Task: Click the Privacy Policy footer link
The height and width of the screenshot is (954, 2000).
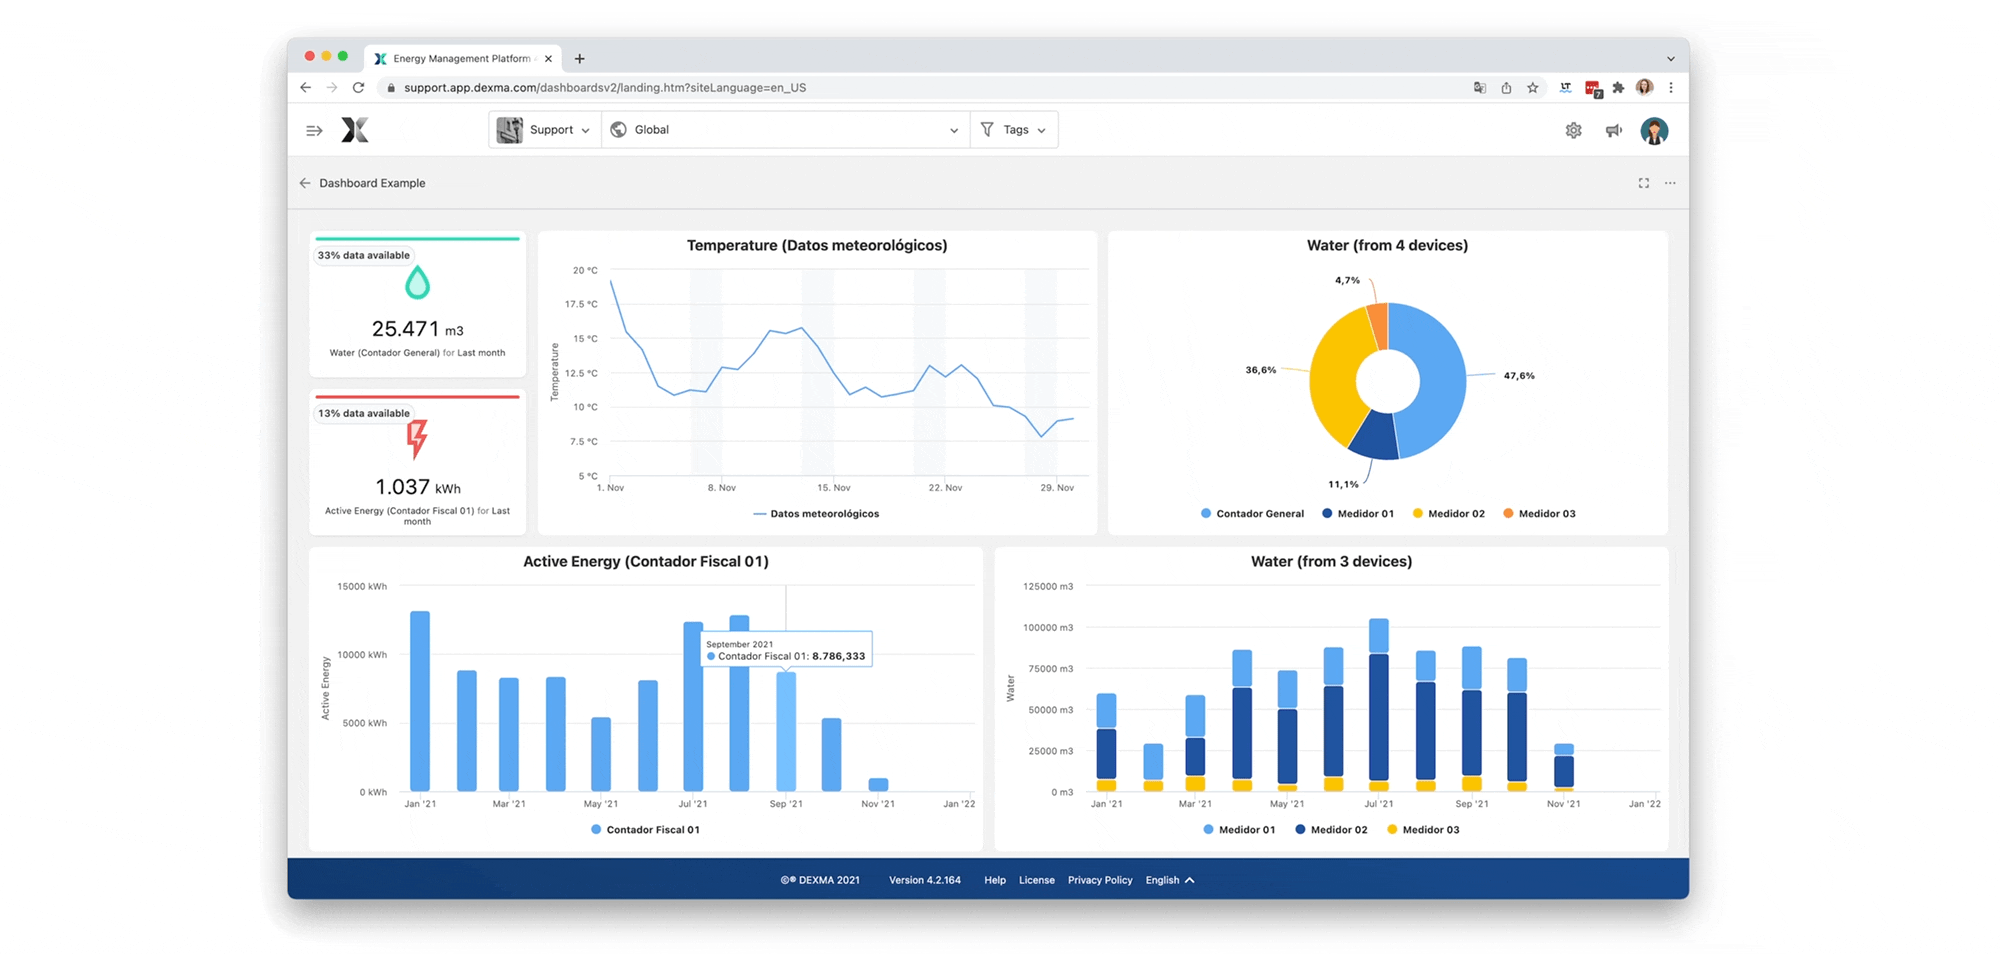Action: (1100, 880)
